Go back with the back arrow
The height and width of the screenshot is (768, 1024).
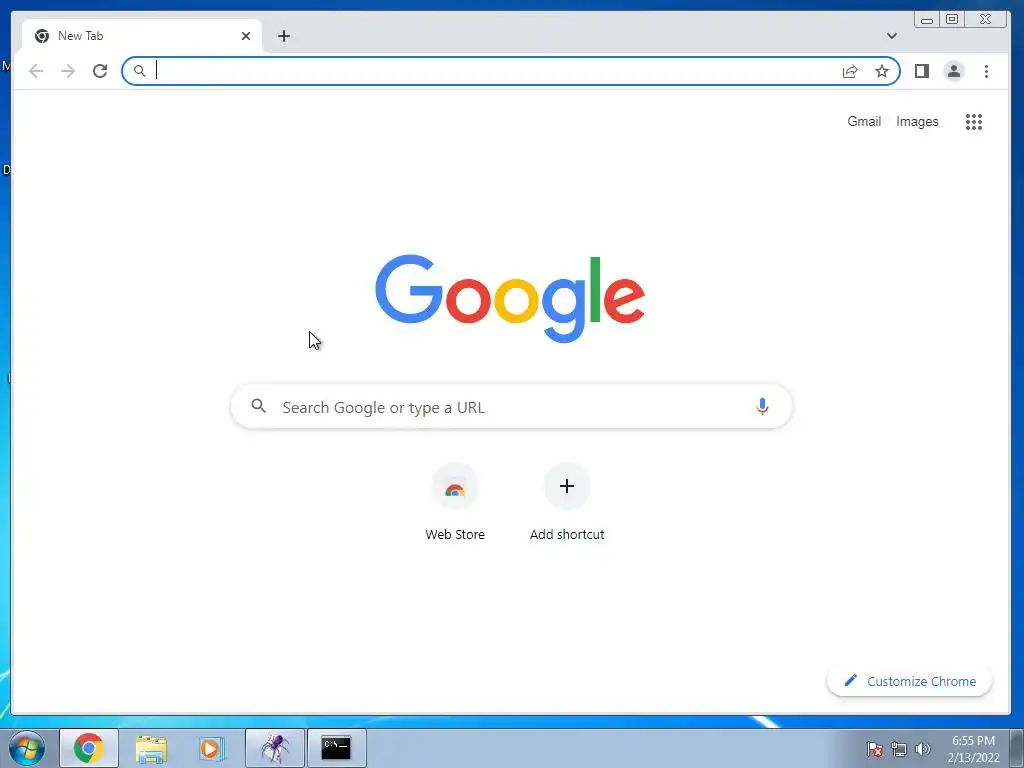(x=36, y=71)
